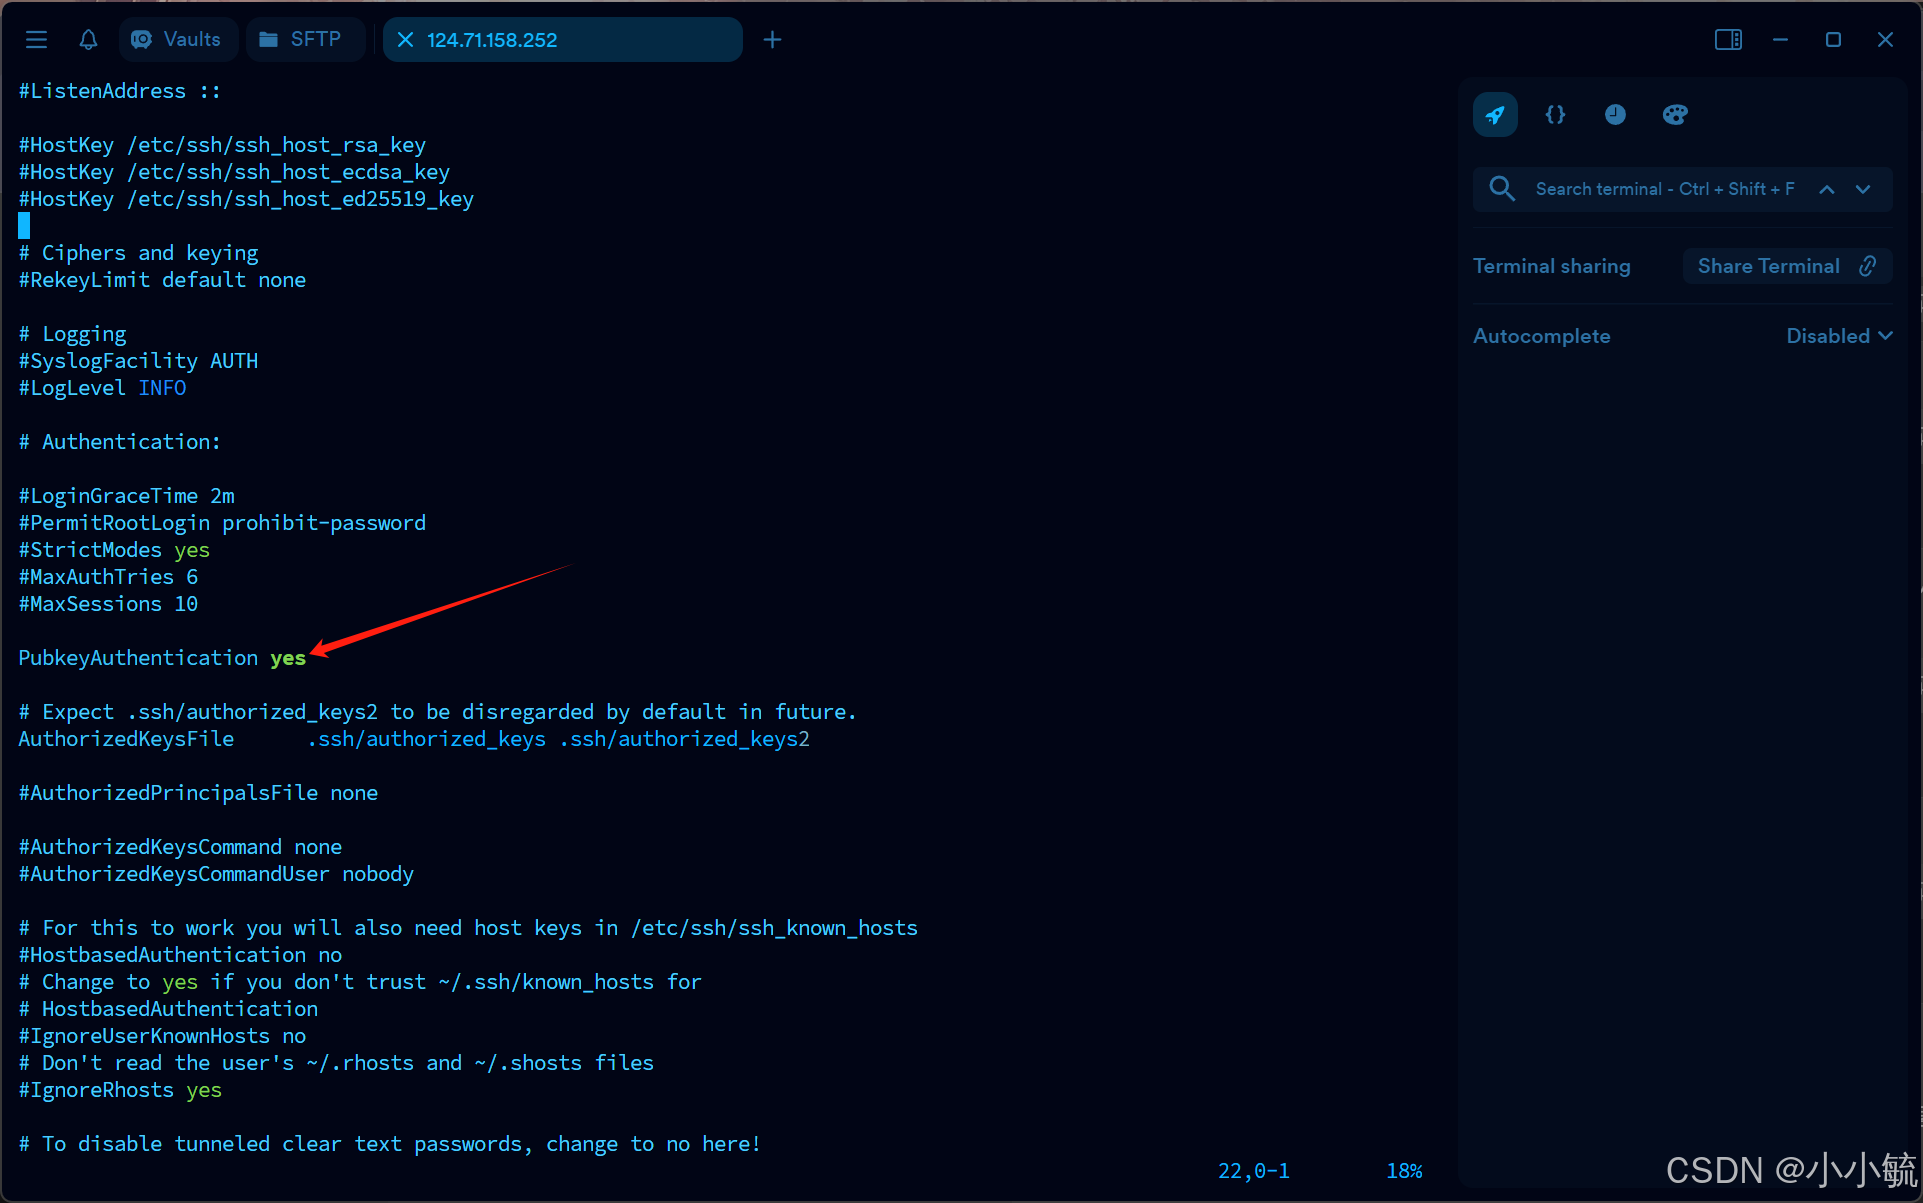
Task: Go to previous search result arrow
Action: click(1826, 189)
